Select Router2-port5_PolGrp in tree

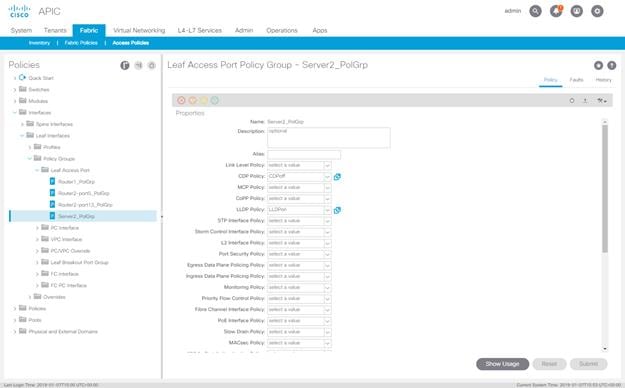[x=84, y=193]
